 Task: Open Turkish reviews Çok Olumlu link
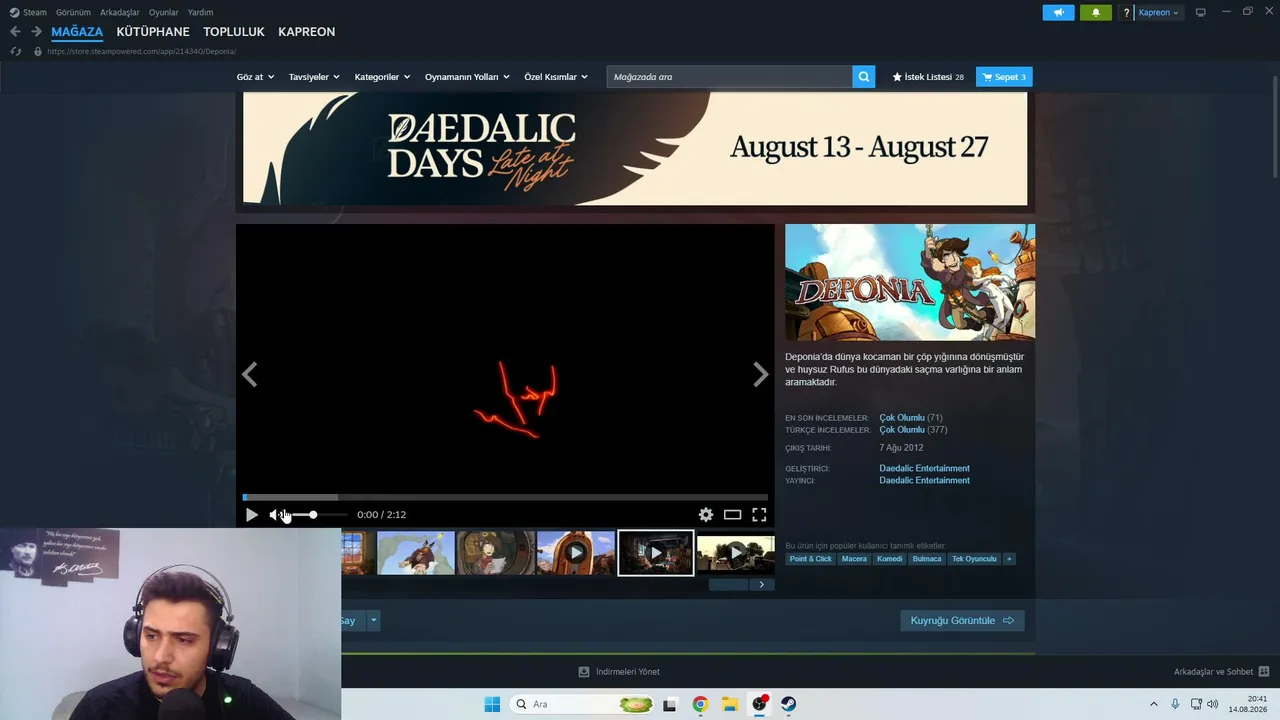902,430
